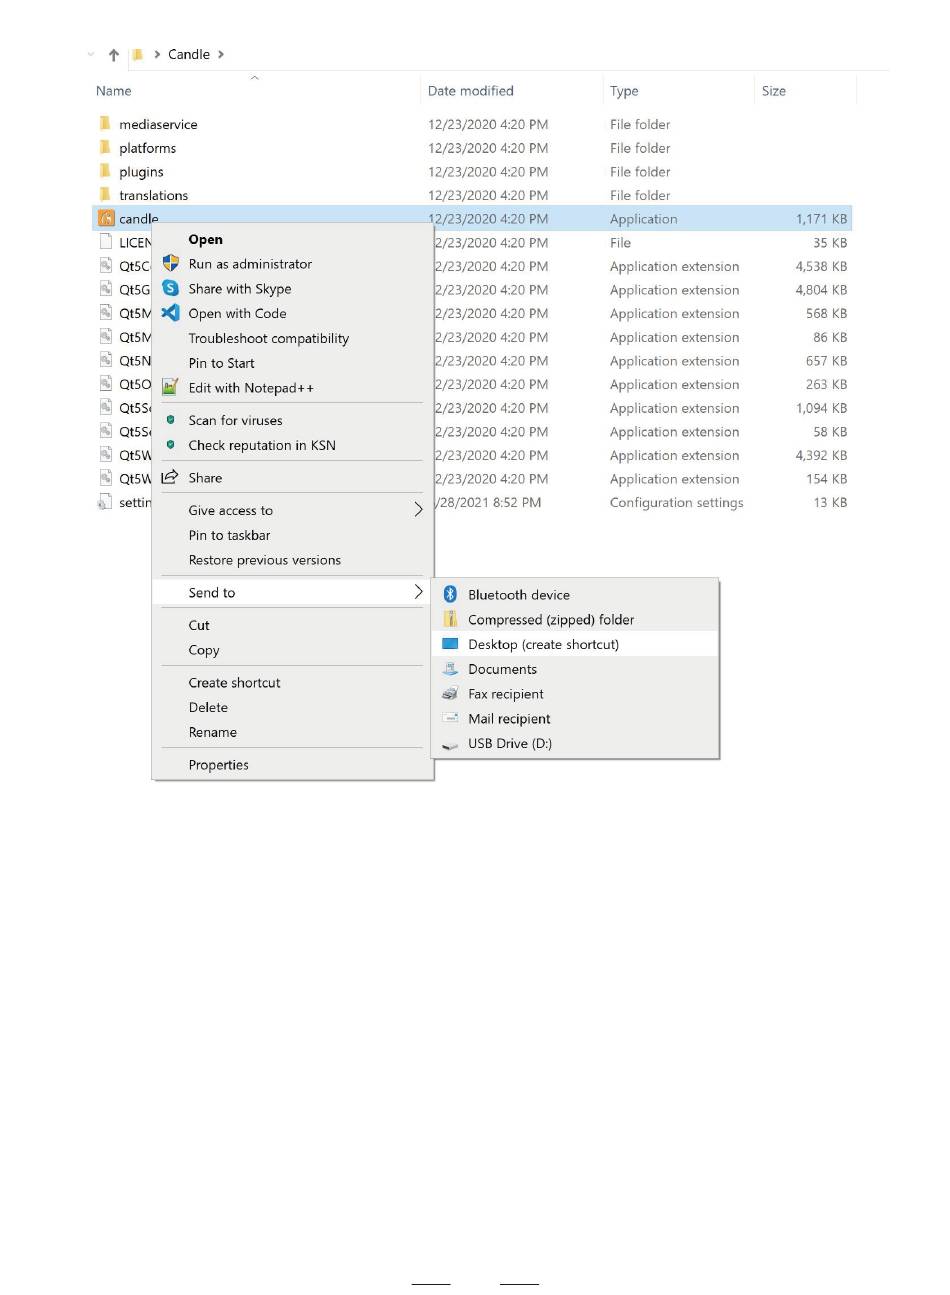Click the USB Drive icon in Send to
The width and height of the screenshot is (950, 1295).
pyautogui.click(x=450, y=744)
